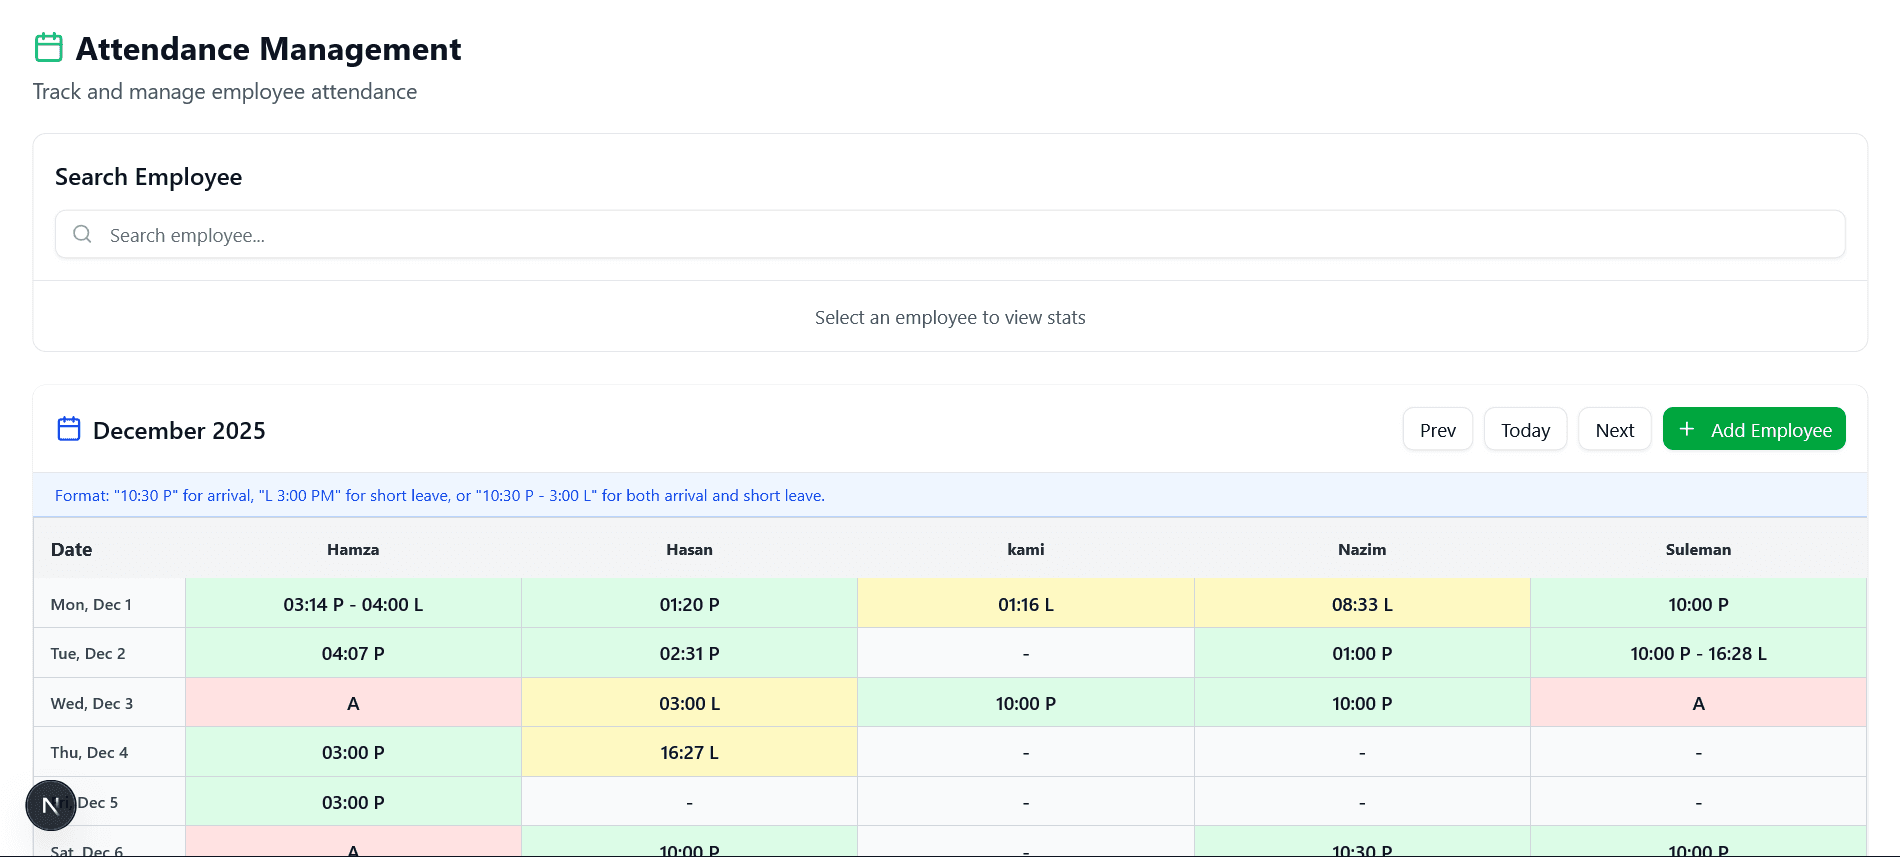Screen dimensions: 1900x857
Task: Edit Suleman's cell '10:00 P - 16:28 L'
Action: click(1698, 653)
